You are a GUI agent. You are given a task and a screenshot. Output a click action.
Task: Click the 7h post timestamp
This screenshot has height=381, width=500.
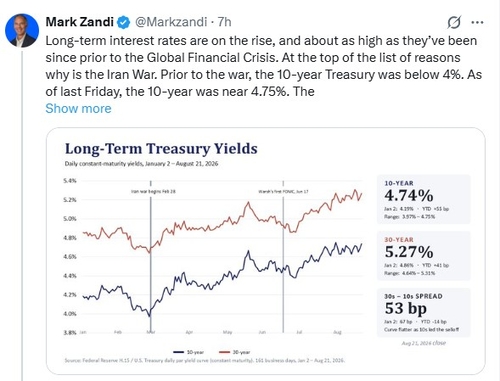(224, 22)
